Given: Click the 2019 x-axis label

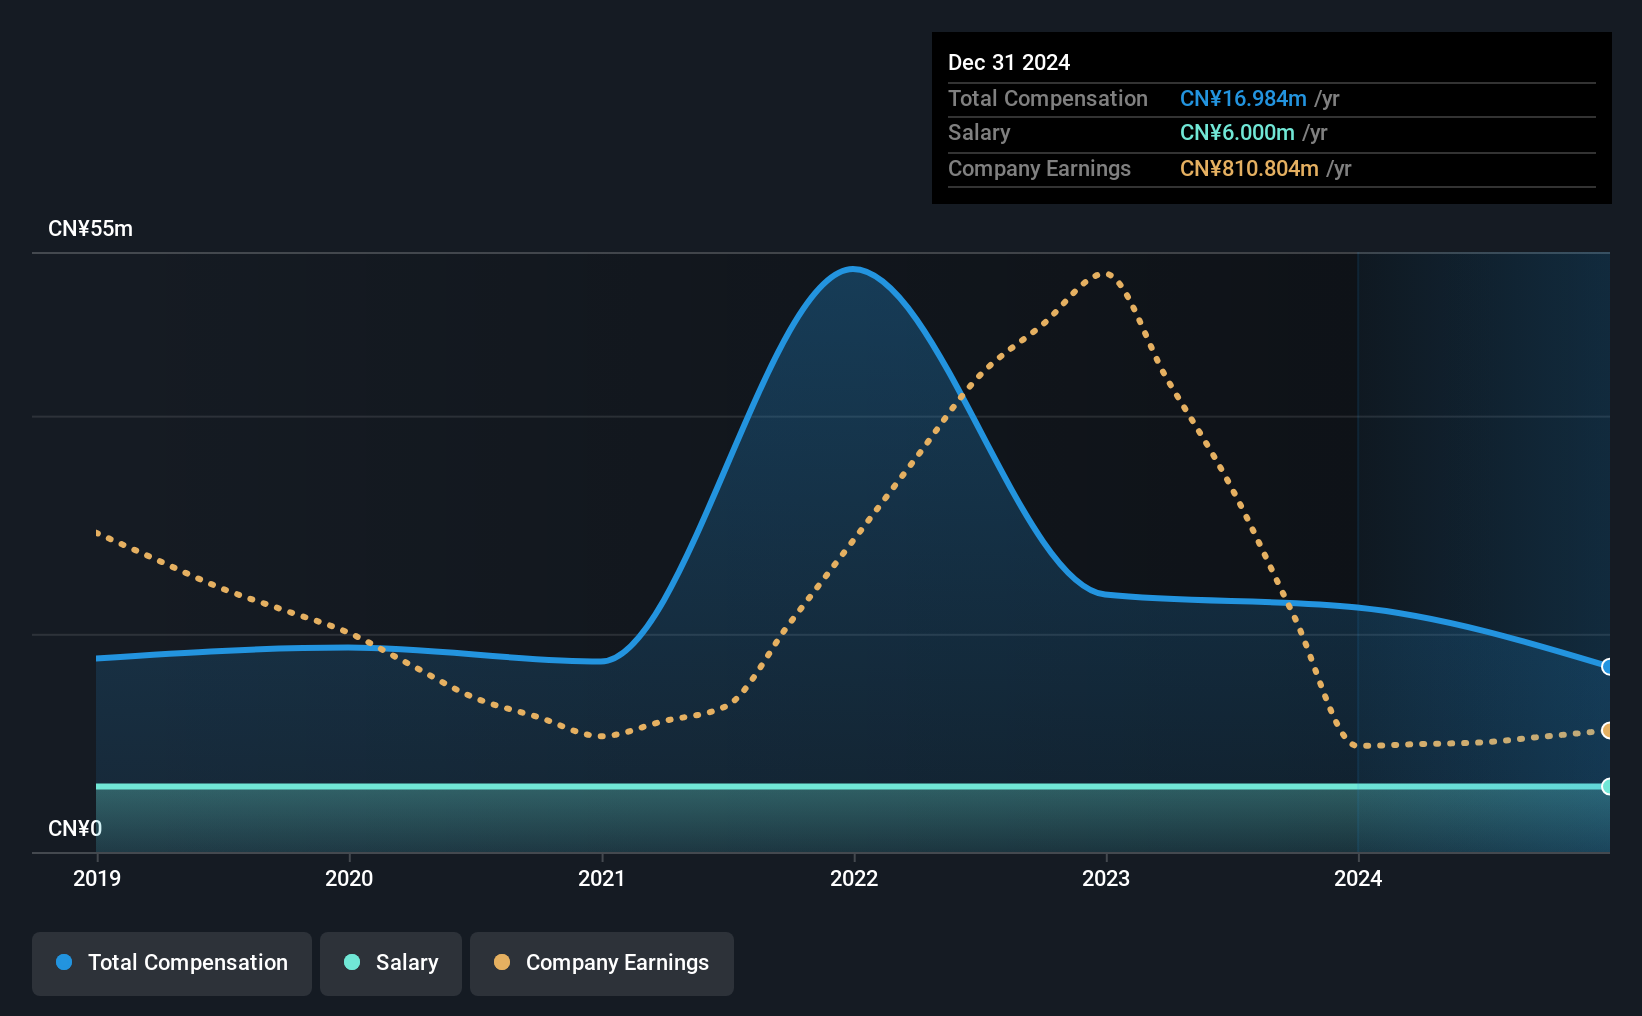Looking at the screenshot, I should tap(97, 878).
